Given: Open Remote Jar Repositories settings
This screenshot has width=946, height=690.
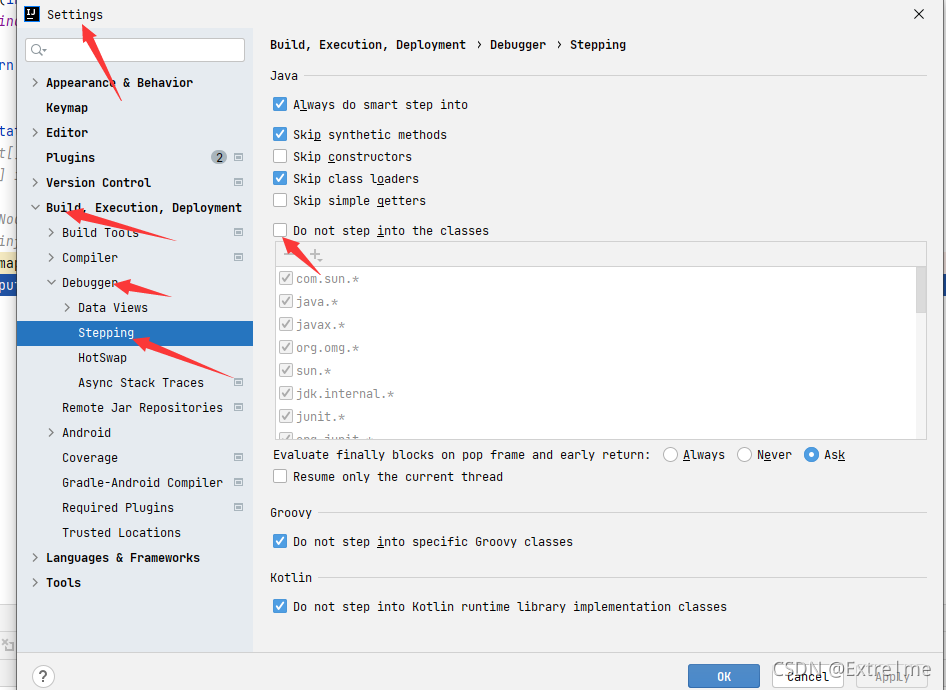Looking at the screenshot, I should pos(142,408).
